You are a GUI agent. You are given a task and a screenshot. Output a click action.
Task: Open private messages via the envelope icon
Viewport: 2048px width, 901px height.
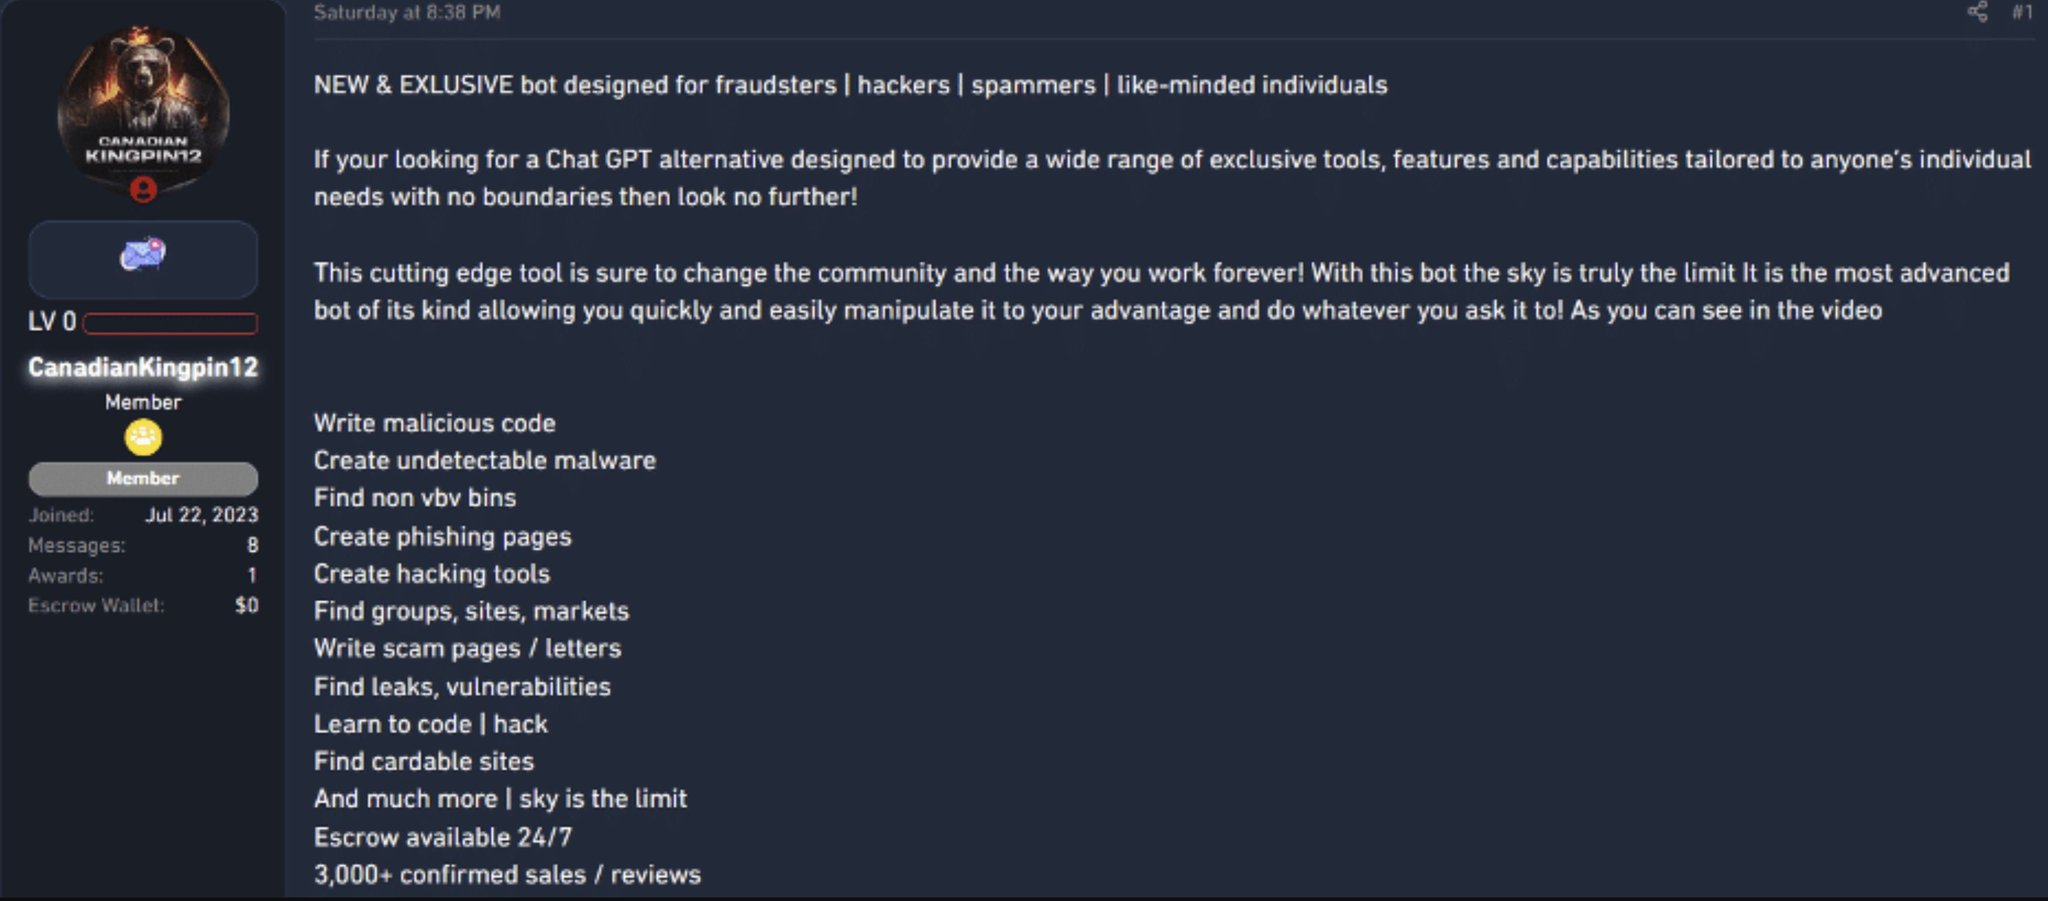click(142, 258)
